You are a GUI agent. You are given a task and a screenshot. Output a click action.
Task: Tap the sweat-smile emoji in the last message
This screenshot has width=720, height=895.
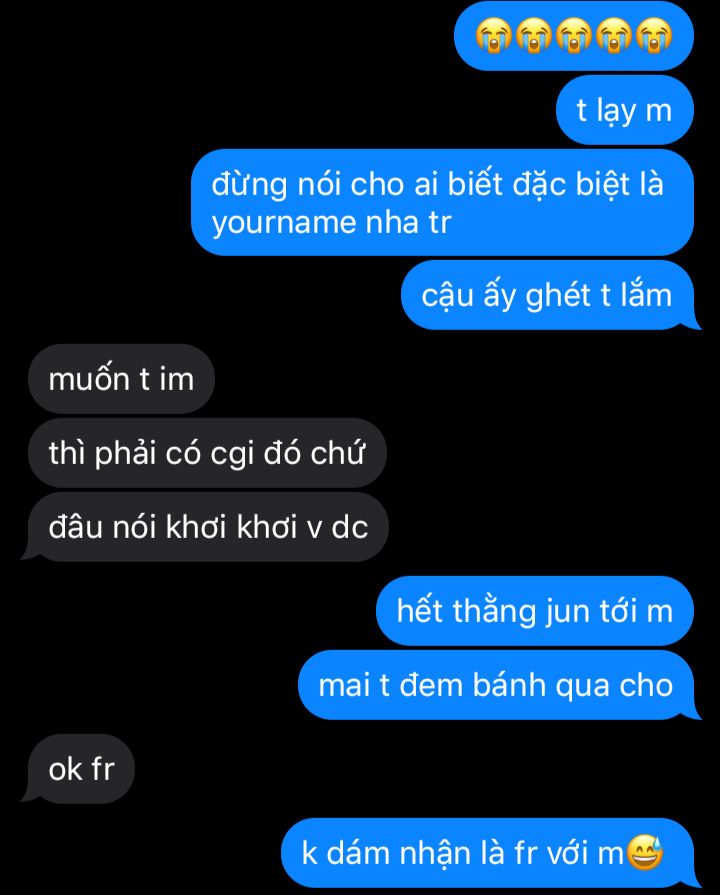coord(645,852)
